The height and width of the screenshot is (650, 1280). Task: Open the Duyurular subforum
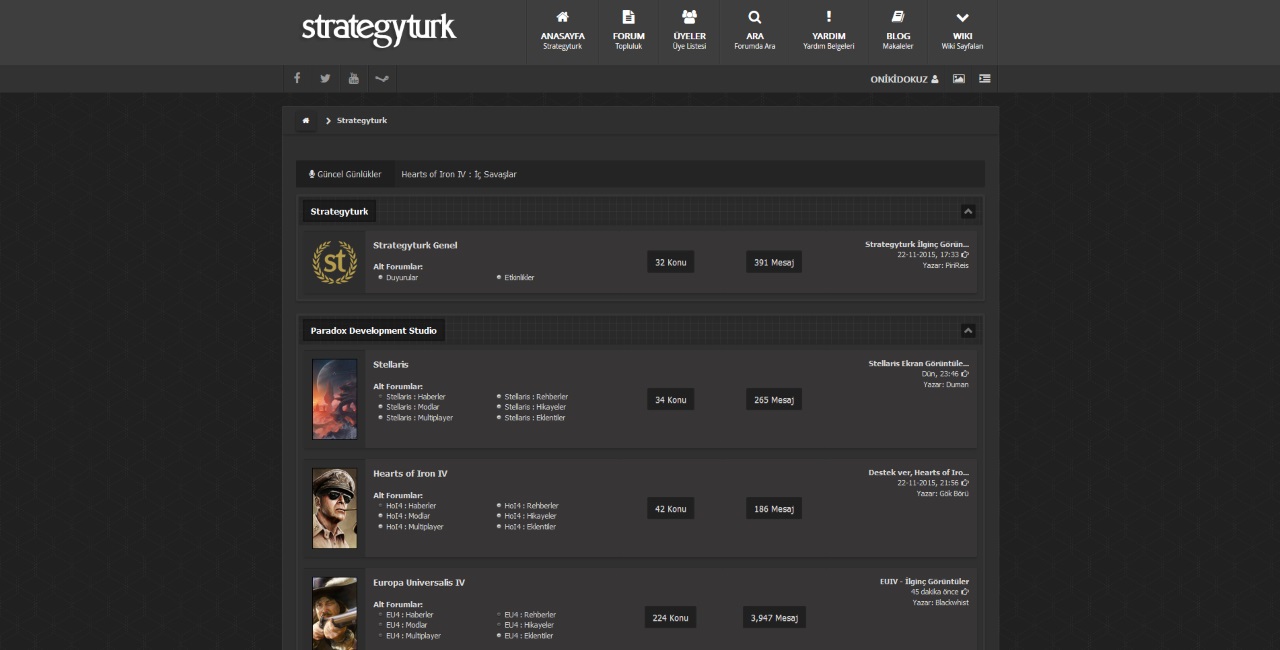402,277
